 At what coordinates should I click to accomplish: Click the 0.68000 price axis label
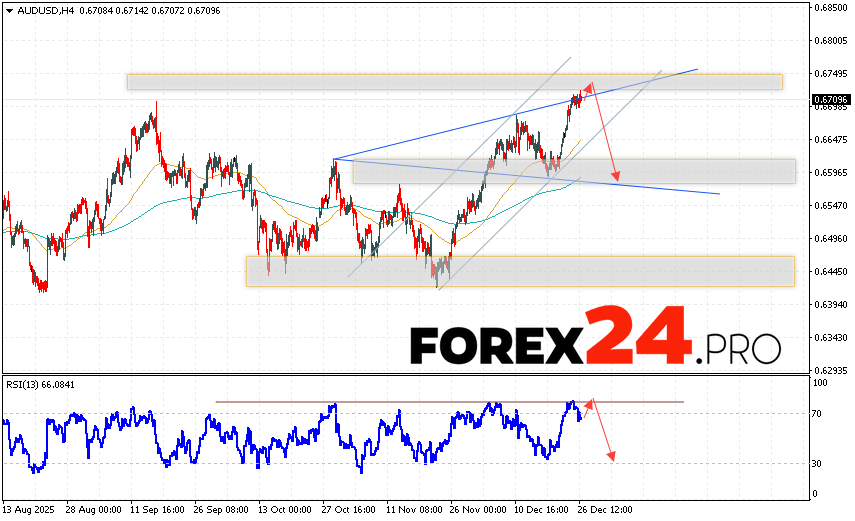[831, 40]
